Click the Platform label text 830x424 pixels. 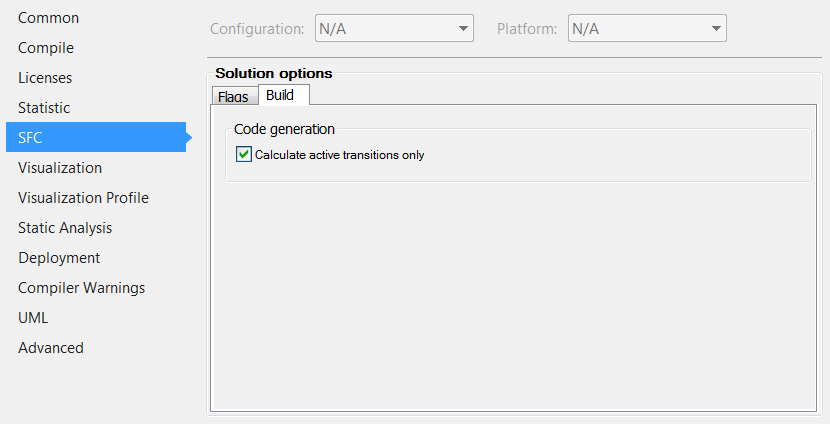(527, 29)
